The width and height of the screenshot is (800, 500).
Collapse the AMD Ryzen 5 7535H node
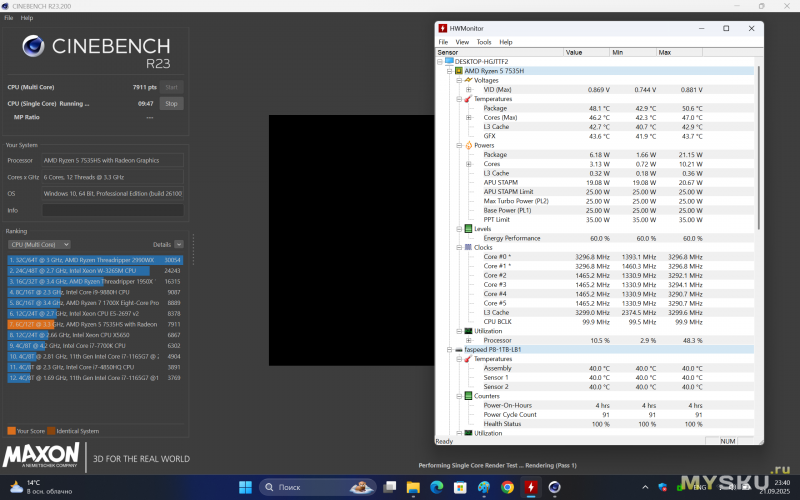click(x=449, y=71)
